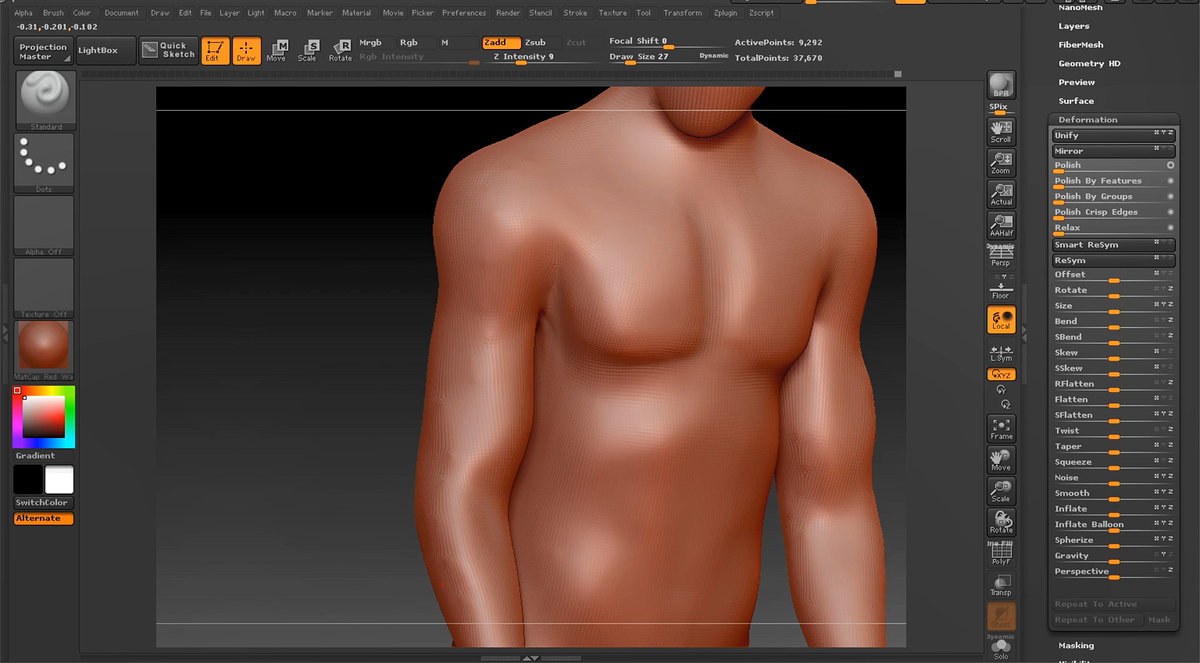This screenshot has height=663, width=1200.
Task: Expand the FiberMesh subpalette
Action: pos(1081,45)
